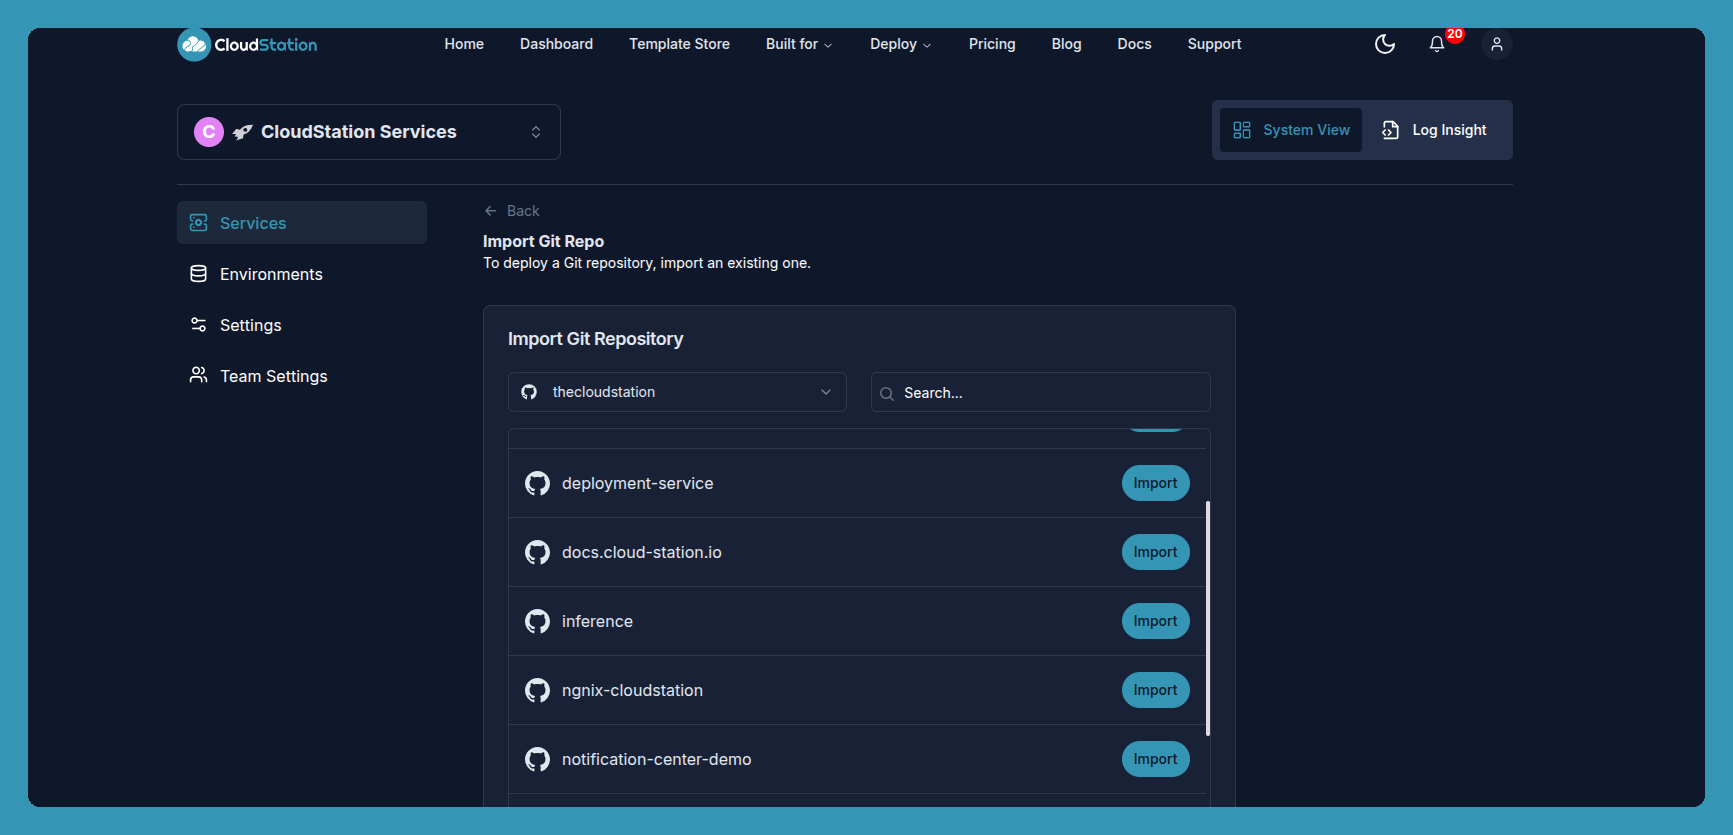Click the Settings sliders icon
1733x835 pixels.
click(x=199, y=325)
